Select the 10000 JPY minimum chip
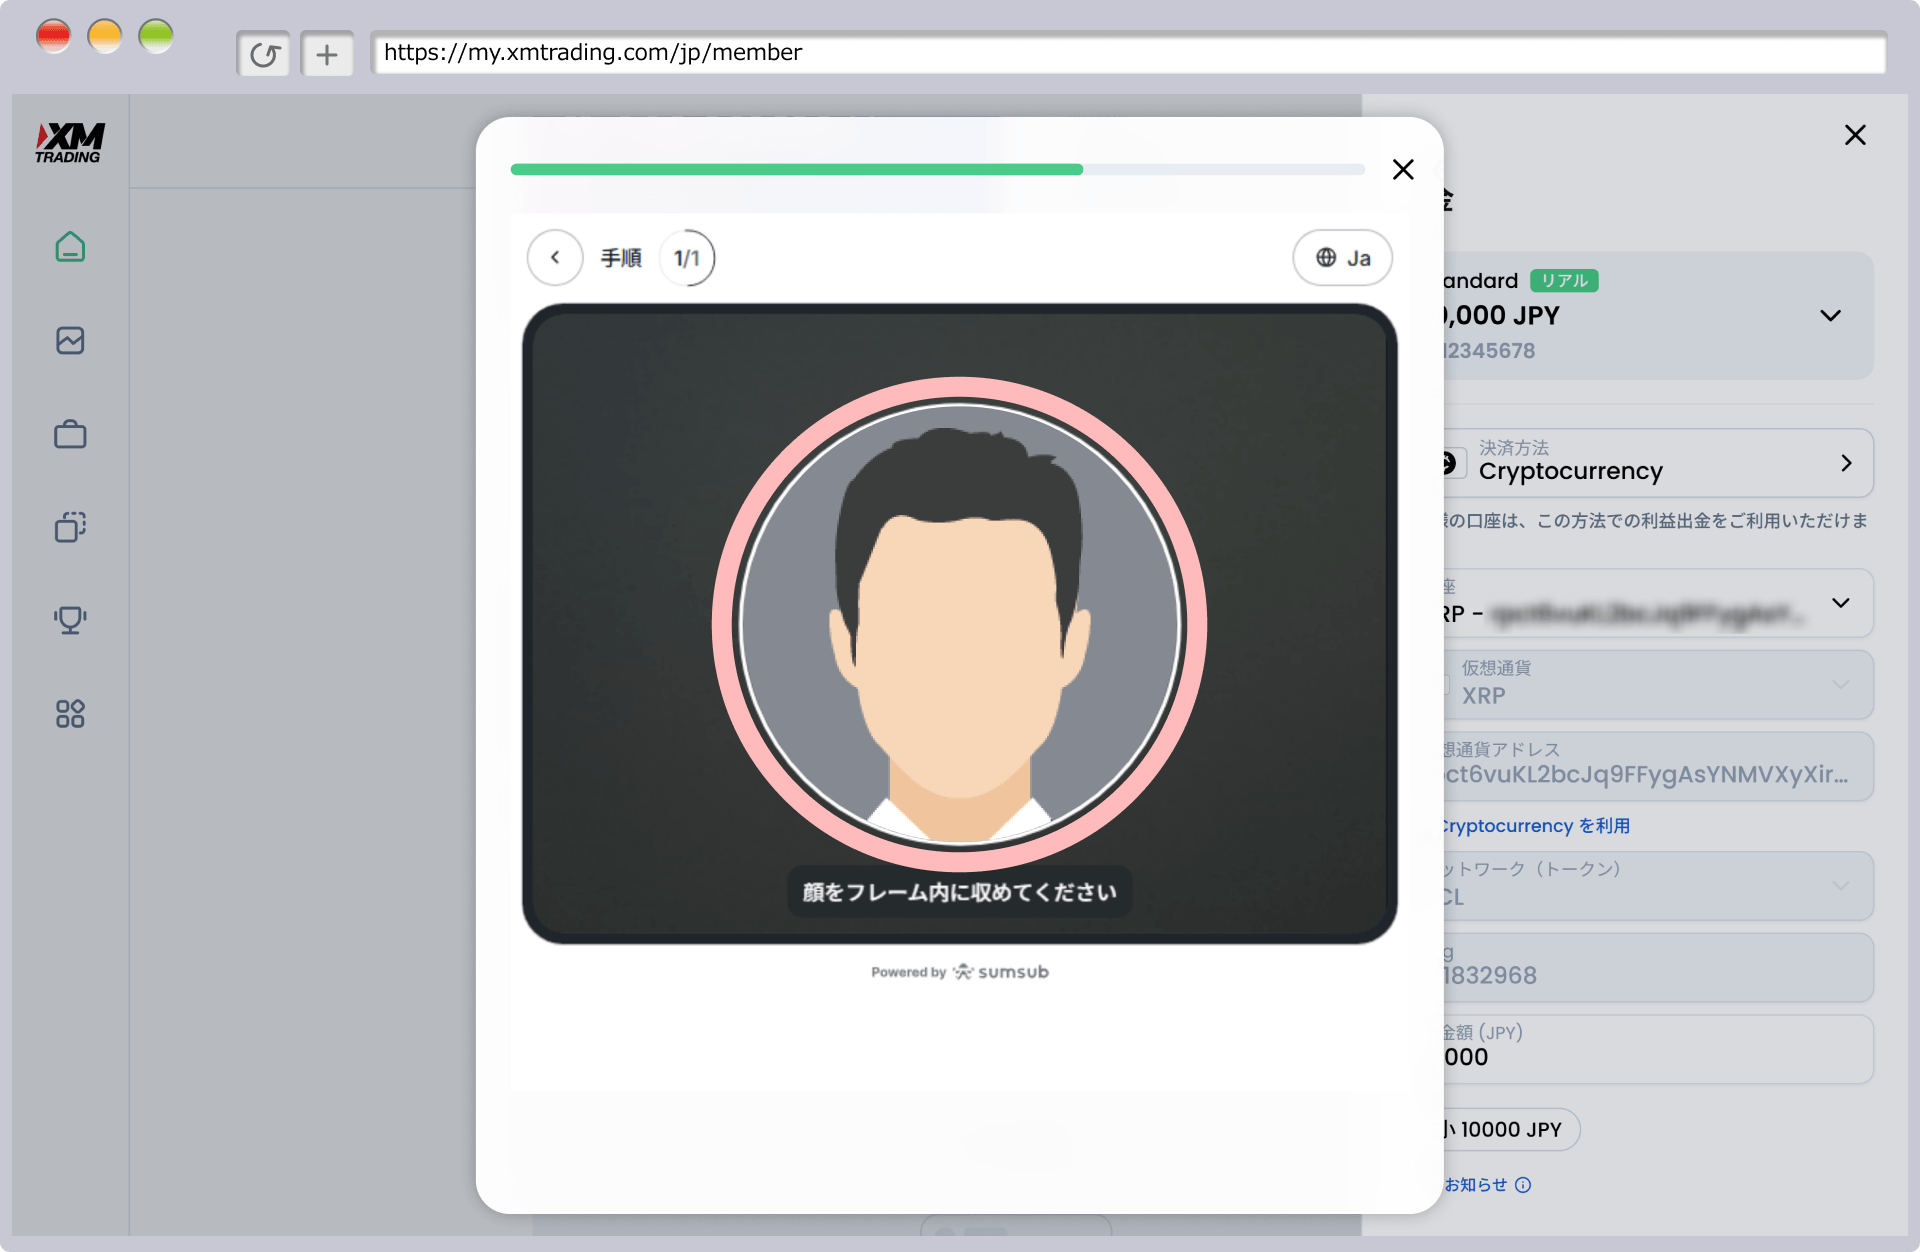Viewport: 1920px width, 1252px height. click(x=1511, y=1129)
